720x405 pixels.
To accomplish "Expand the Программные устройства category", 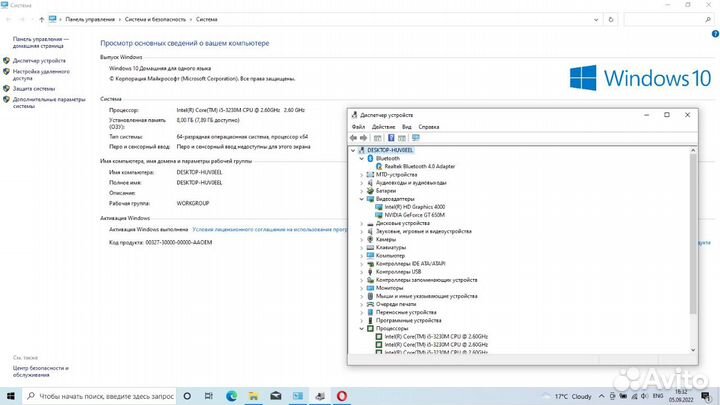I will pyautogui.click(x=361, y=321).
